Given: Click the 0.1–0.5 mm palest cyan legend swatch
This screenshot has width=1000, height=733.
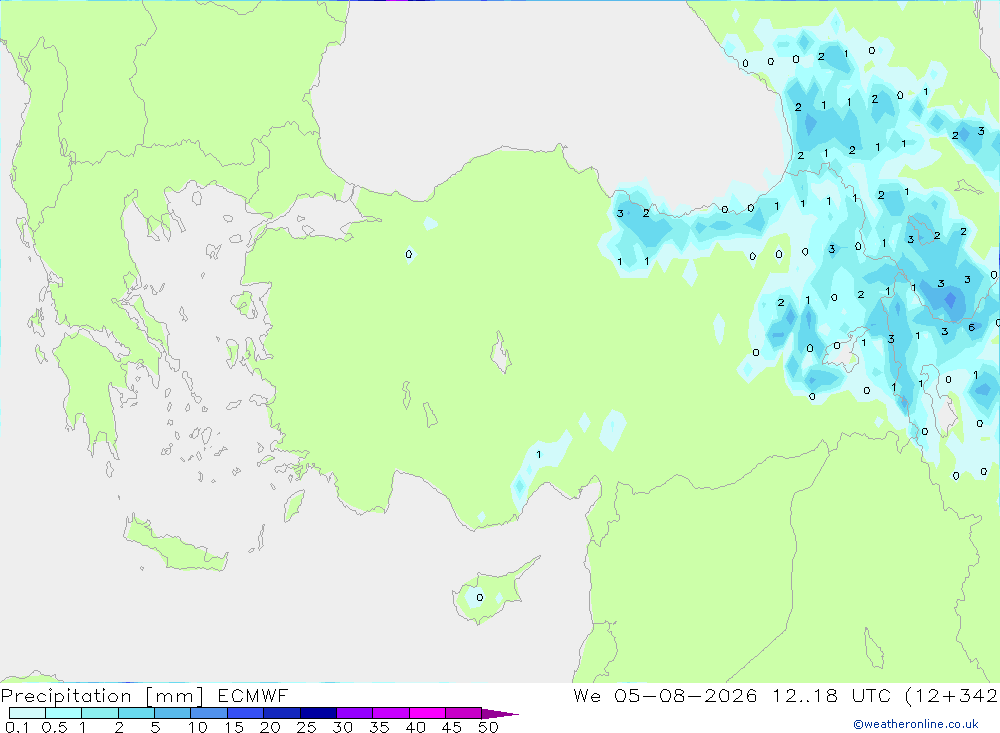Looking at the screenshot, I should click(27, 713).
